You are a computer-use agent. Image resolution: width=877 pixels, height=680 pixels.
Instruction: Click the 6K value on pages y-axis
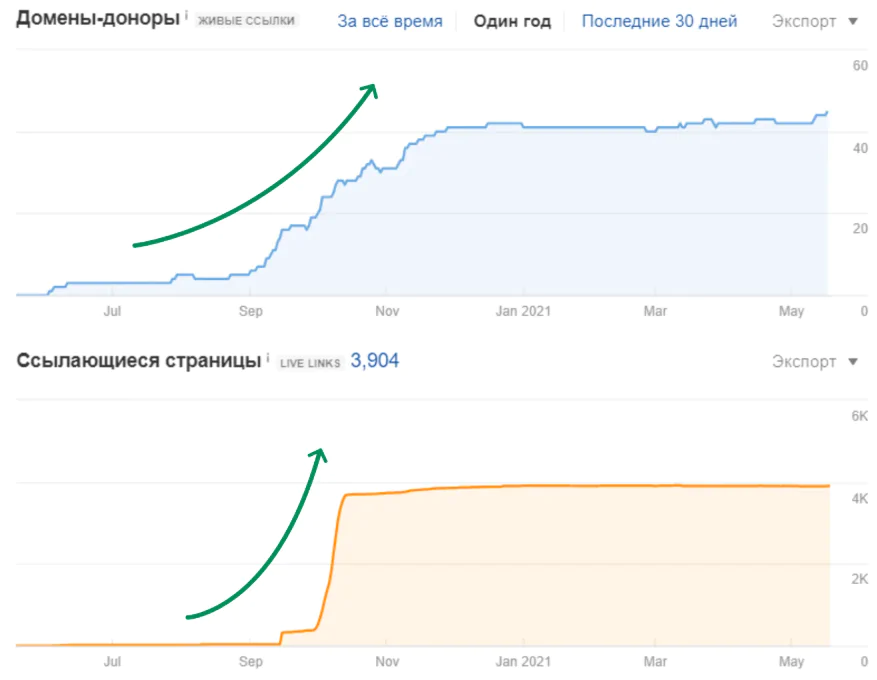858,416
